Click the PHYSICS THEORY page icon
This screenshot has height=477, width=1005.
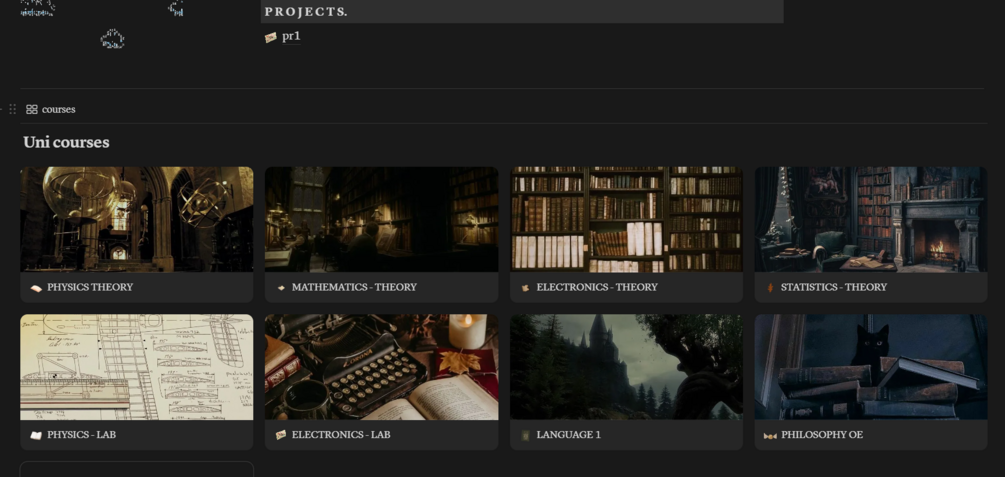36,288
